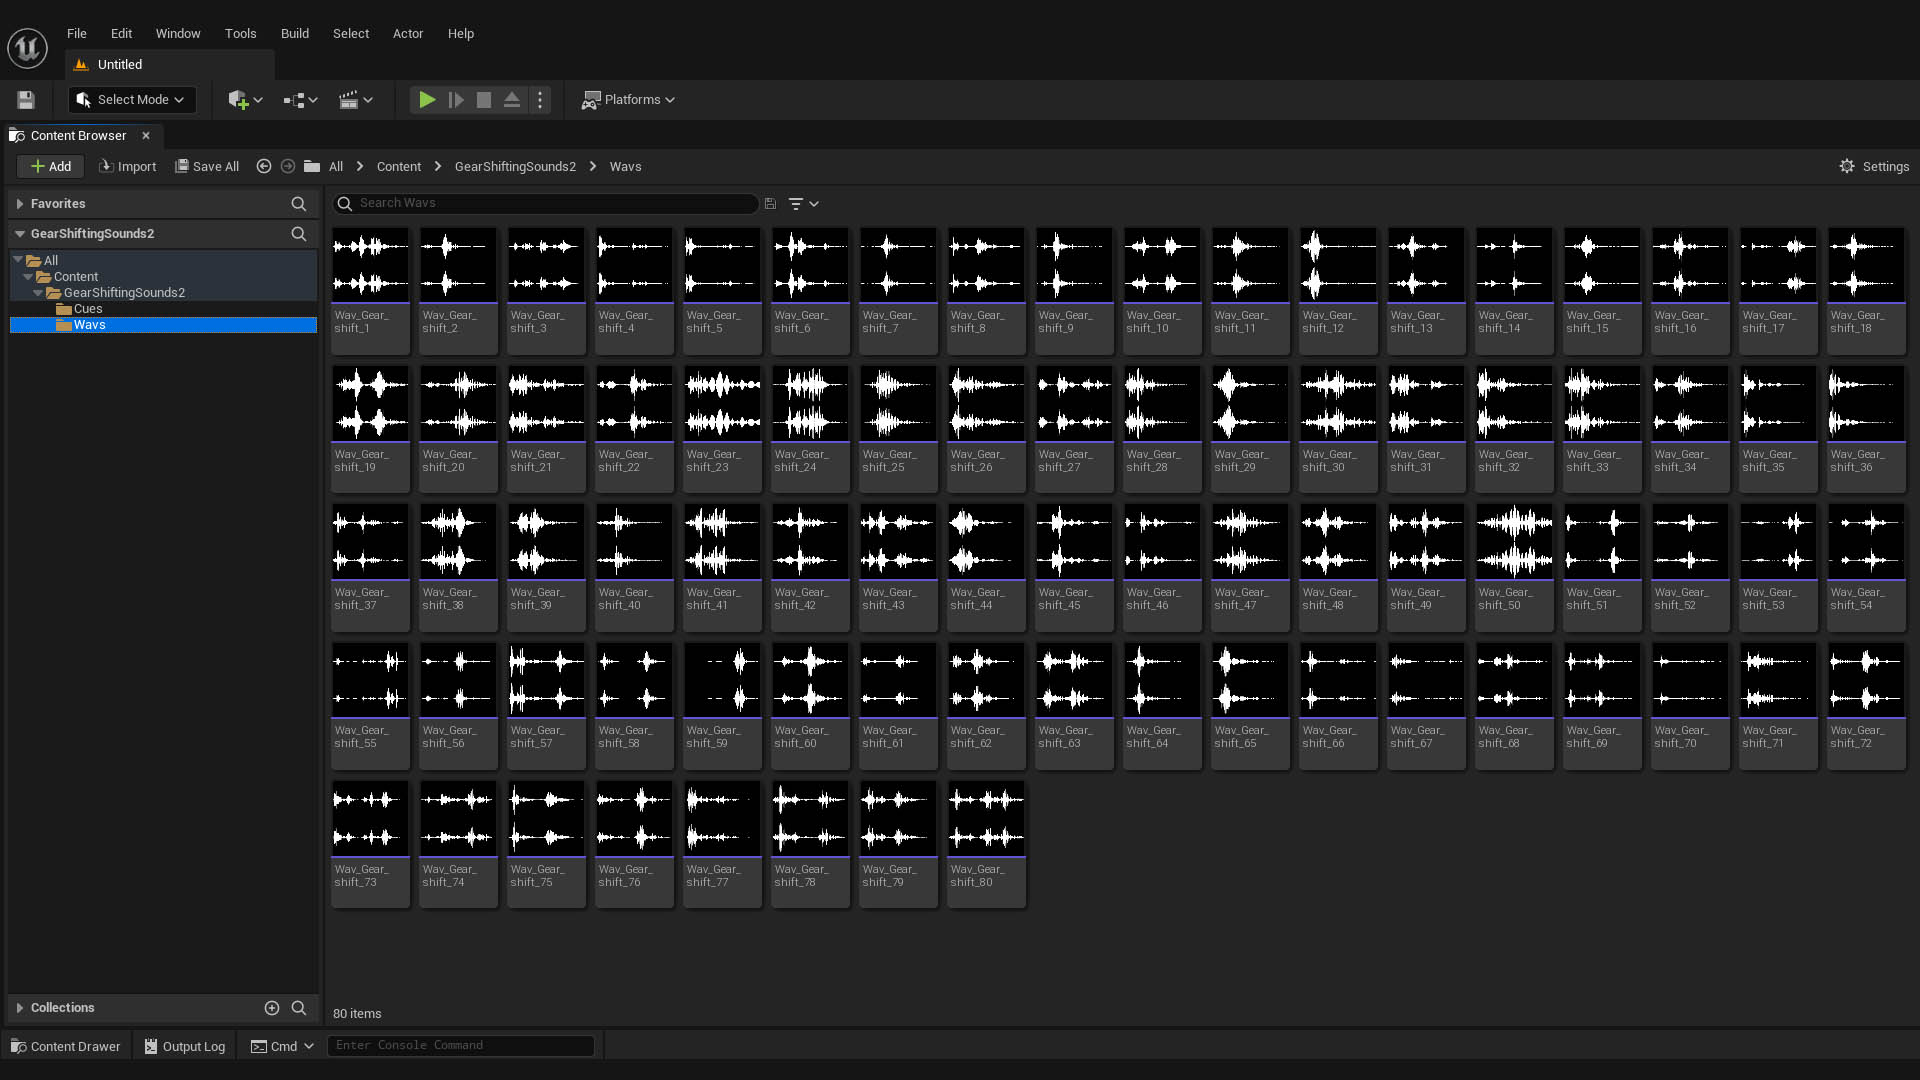Collapse the GearShiftingSounds2 tree node
The height and width of the screenshot is (1080, 1920).
tap(38, 293)
